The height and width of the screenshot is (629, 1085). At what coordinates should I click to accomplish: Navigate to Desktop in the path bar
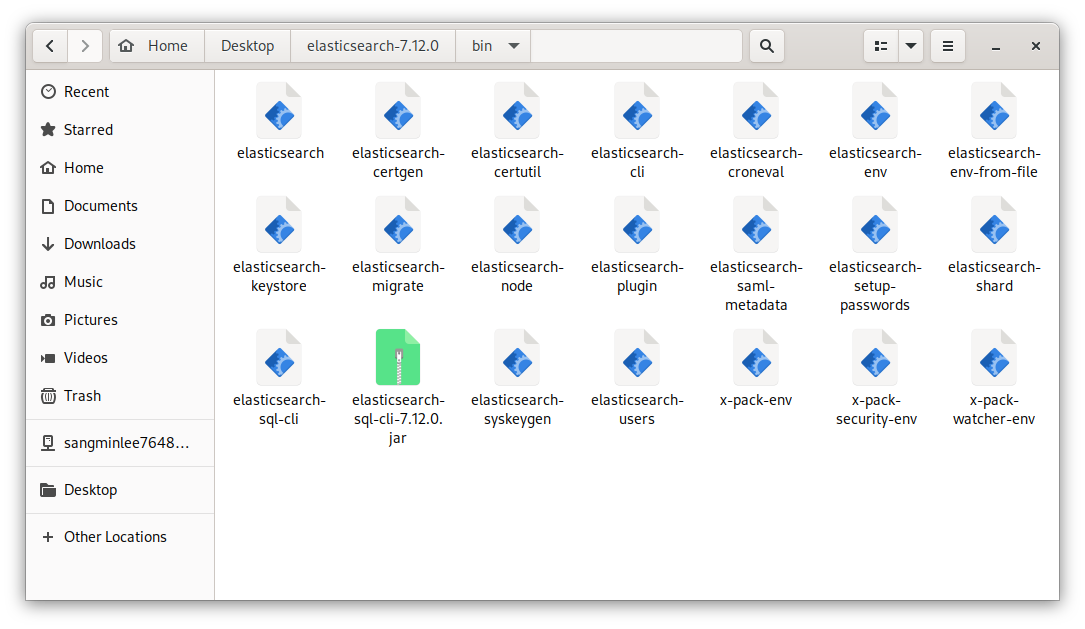pos(247,46)
